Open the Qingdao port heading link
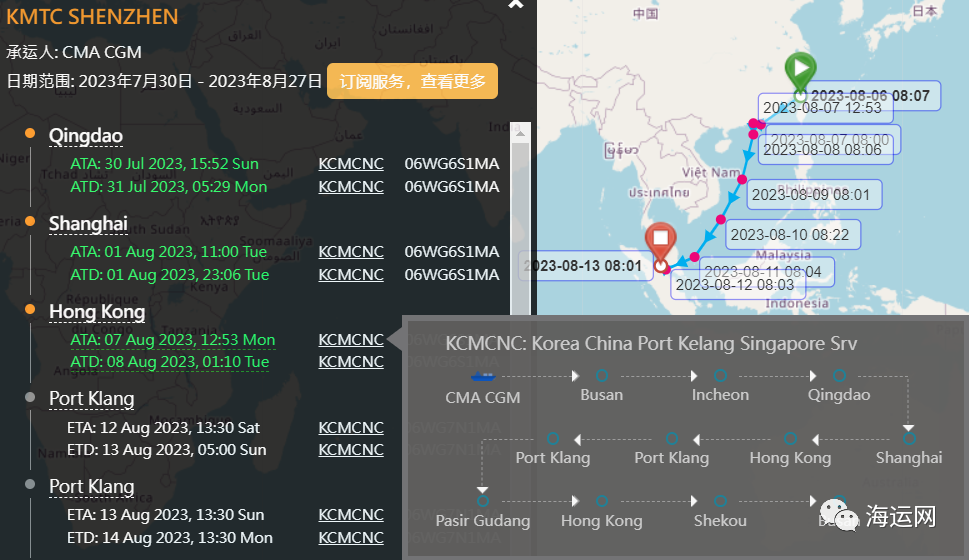 pos(86,136)
